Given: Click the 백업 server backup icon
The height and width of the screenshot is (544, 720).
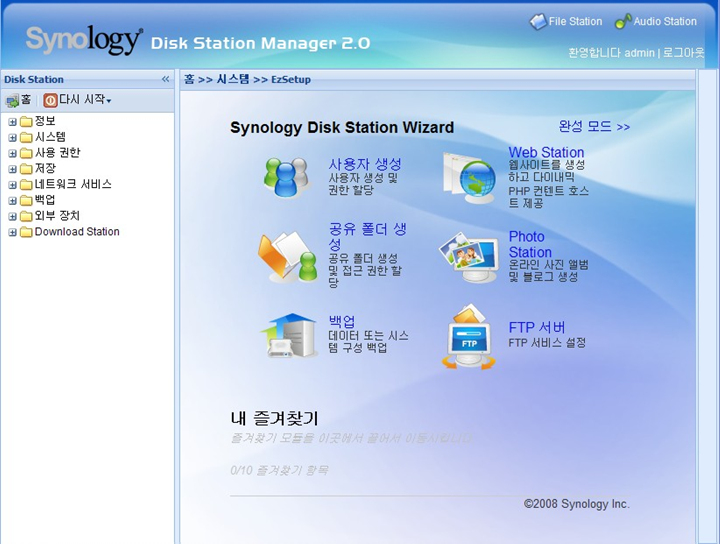Looking at the screenshot, I should click(x=289, y=335).
